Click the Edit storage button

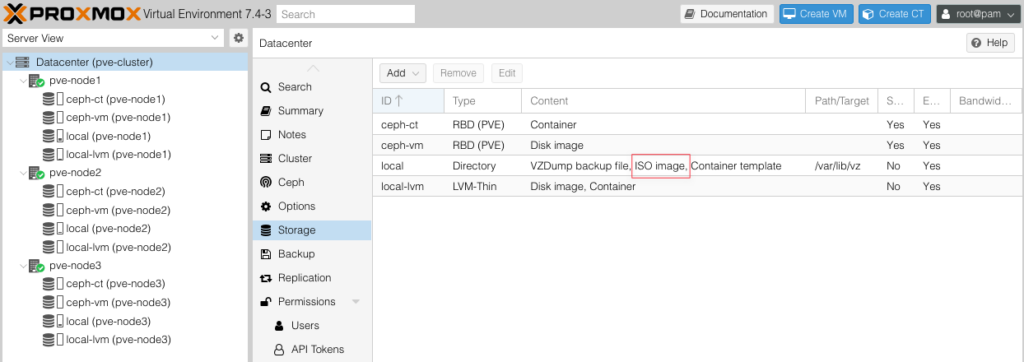(x=507, y=73)
